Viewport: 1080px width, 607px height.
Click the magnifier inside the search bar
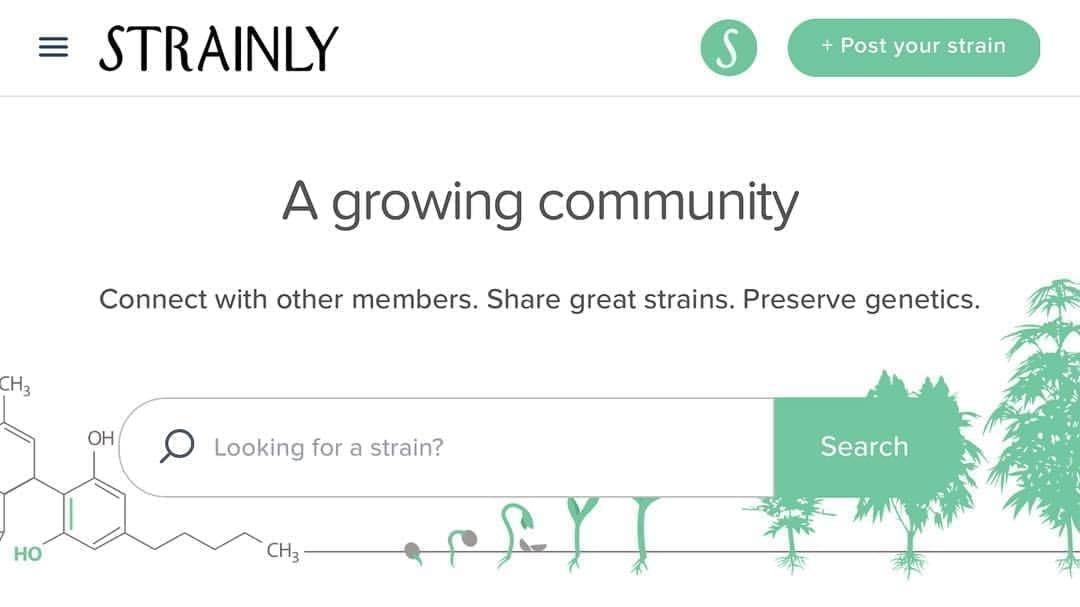tap(177, 446)
